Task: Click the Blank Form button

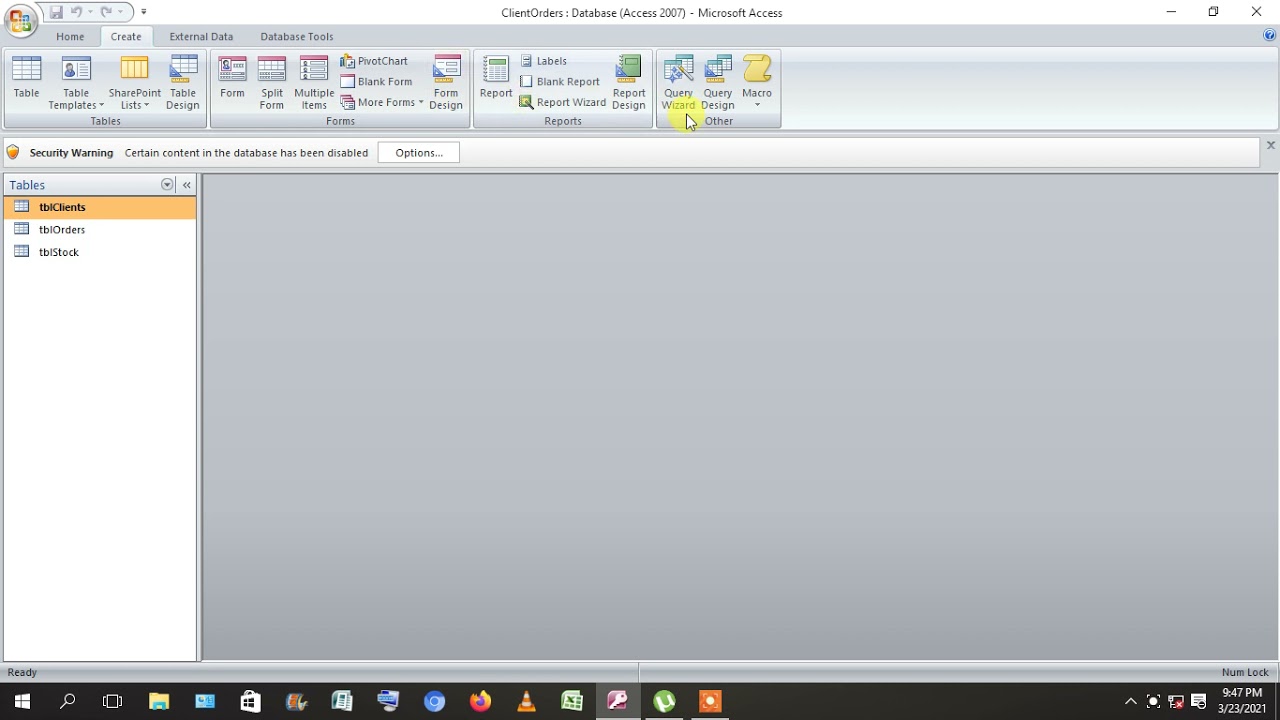Action: click(376, 82)
